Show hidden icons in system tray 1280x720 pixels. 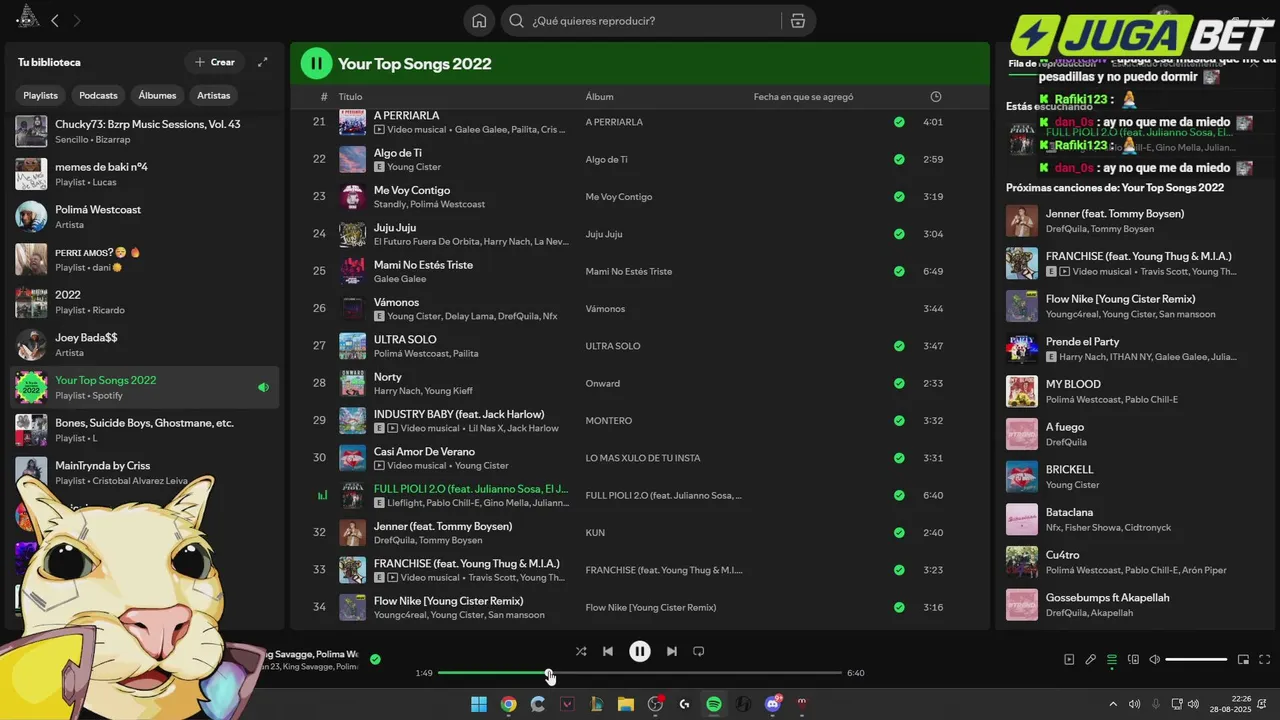(x=1113, y=704)
